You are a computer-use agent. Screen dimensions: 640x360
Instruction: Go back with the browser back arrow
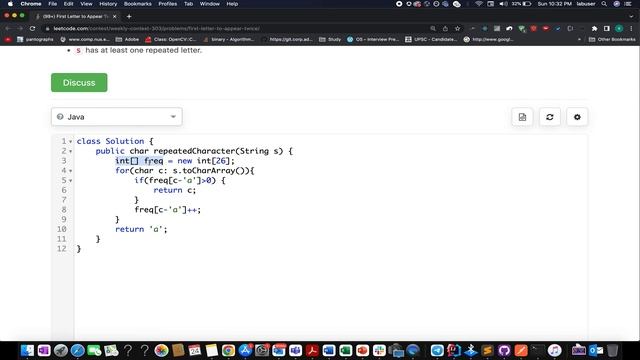(x=8, y=29)
